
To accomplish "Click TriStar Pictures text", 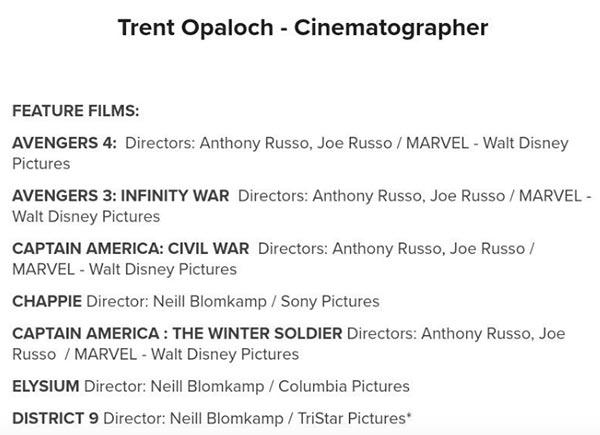I will coord(352,419).
